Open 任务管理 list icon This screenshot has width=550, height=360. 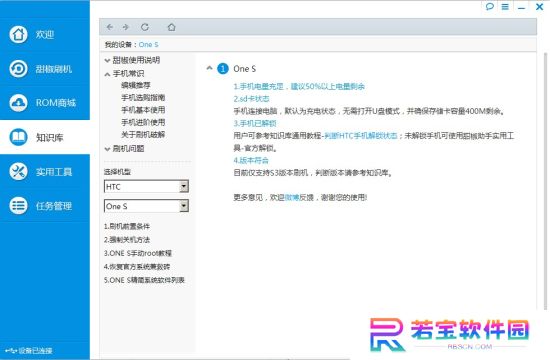click(18, 206)
